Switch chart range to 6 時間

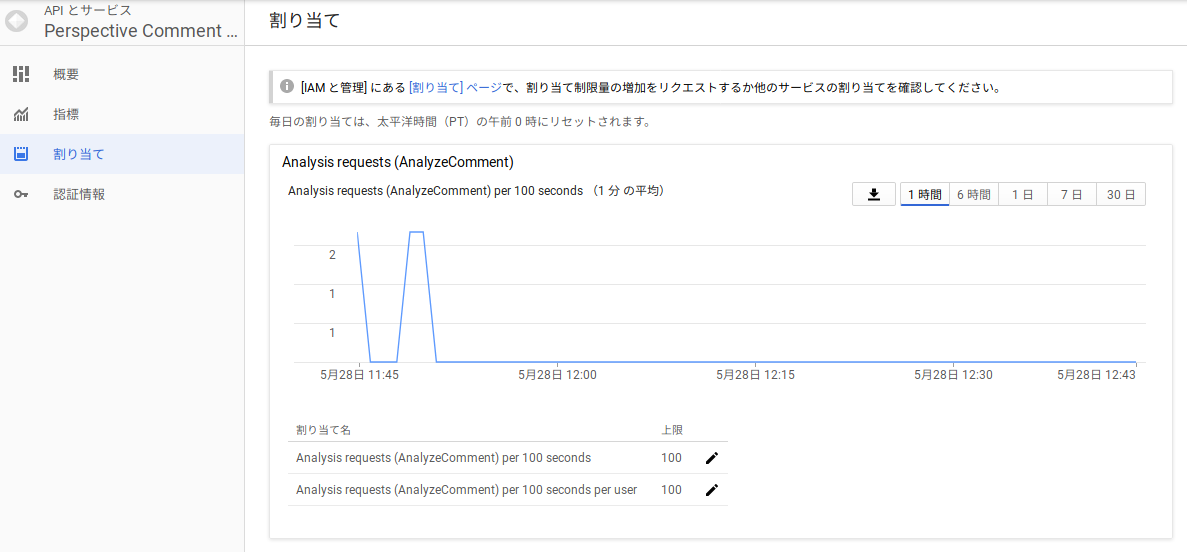973,195
